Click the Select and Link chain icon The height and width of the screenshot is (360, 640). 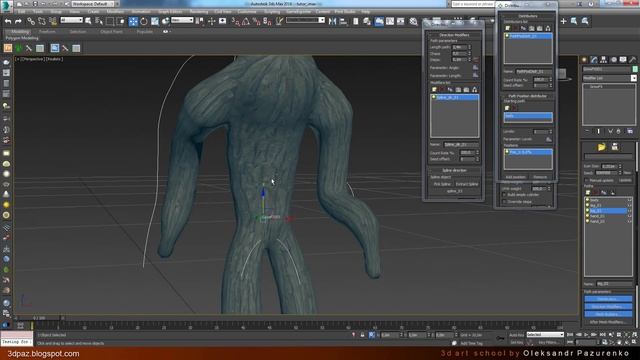coord(31,21)
